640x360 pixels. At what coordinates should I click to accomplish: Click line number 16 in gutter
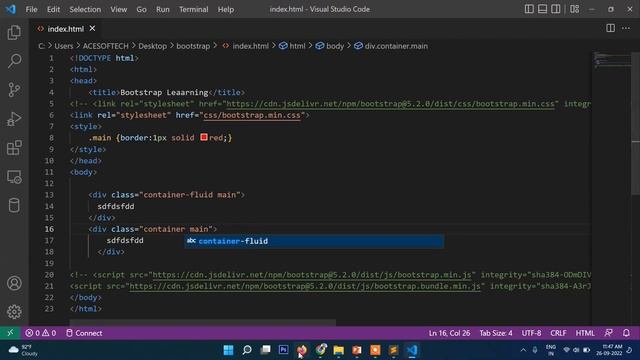[49, 229]
